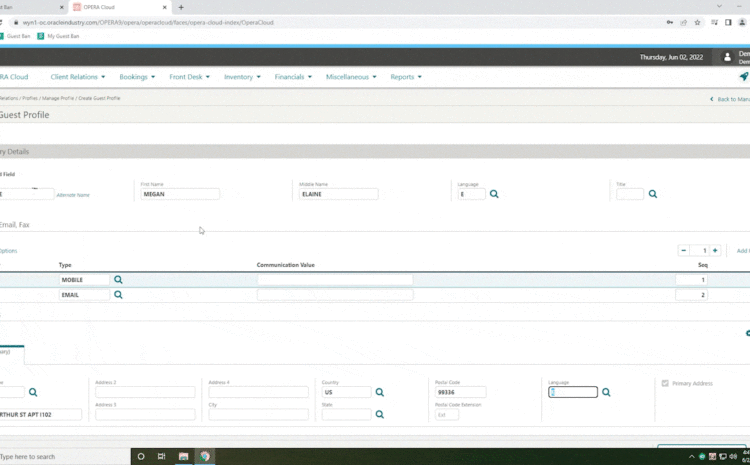Click the volume speaker tray icon
Screen dimensions: 750x465
[733, 456]
